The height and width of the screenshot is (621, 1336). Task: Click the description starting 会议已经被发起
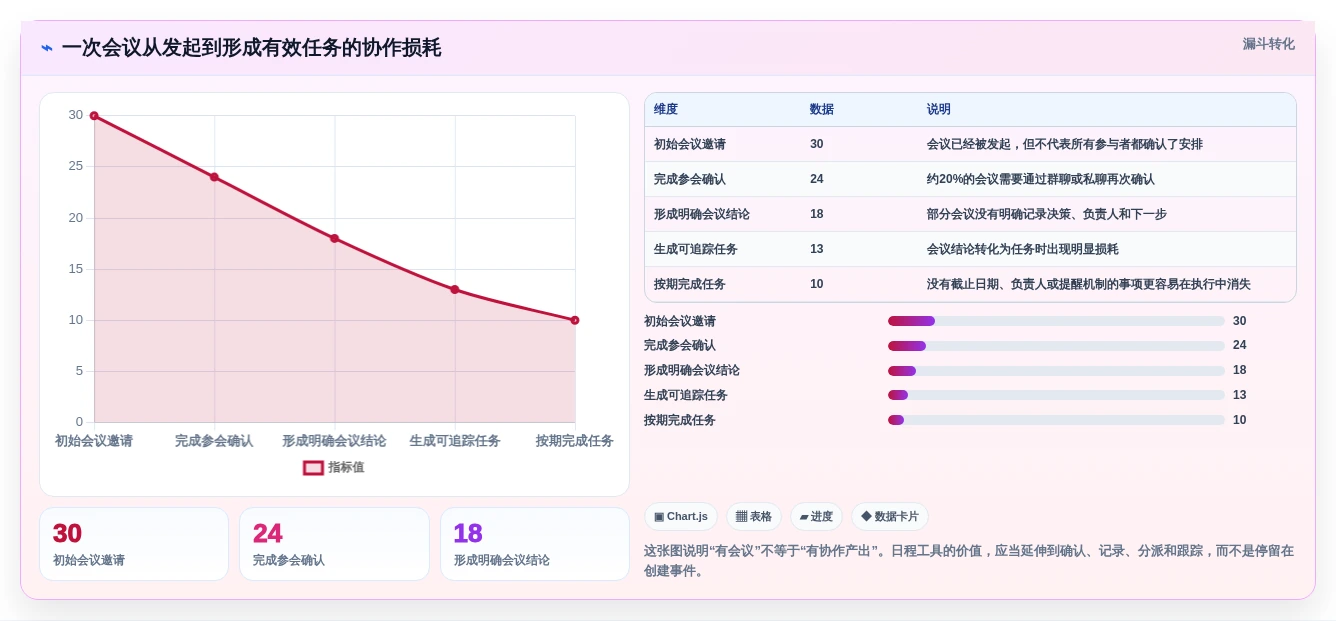1065,144
